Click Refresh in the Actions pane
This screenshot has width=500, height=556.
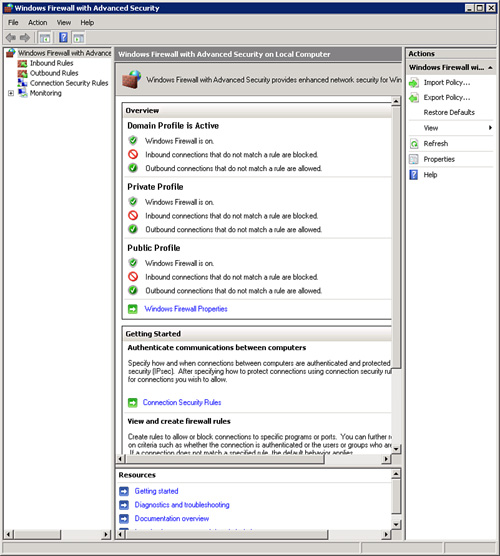436,144
